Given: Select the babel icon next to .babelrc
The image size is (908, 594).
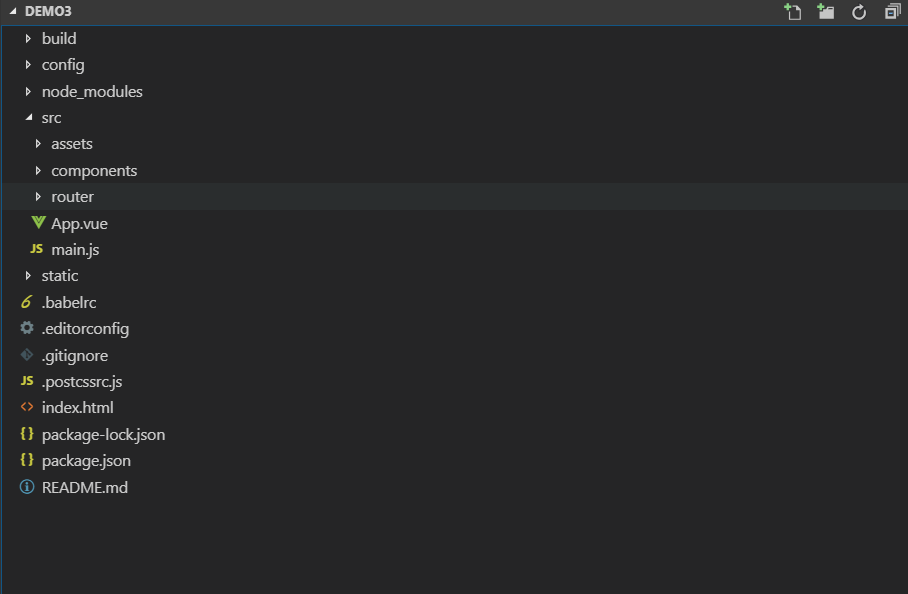Looking at the screenshot, I should click(x=26, y=301).
